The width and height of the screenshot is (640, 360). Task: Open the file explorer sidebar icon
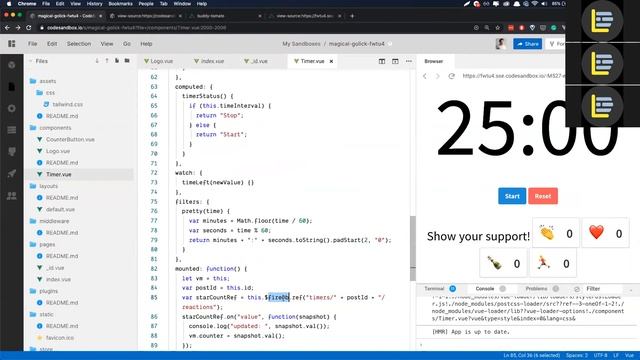pos(12,87)
